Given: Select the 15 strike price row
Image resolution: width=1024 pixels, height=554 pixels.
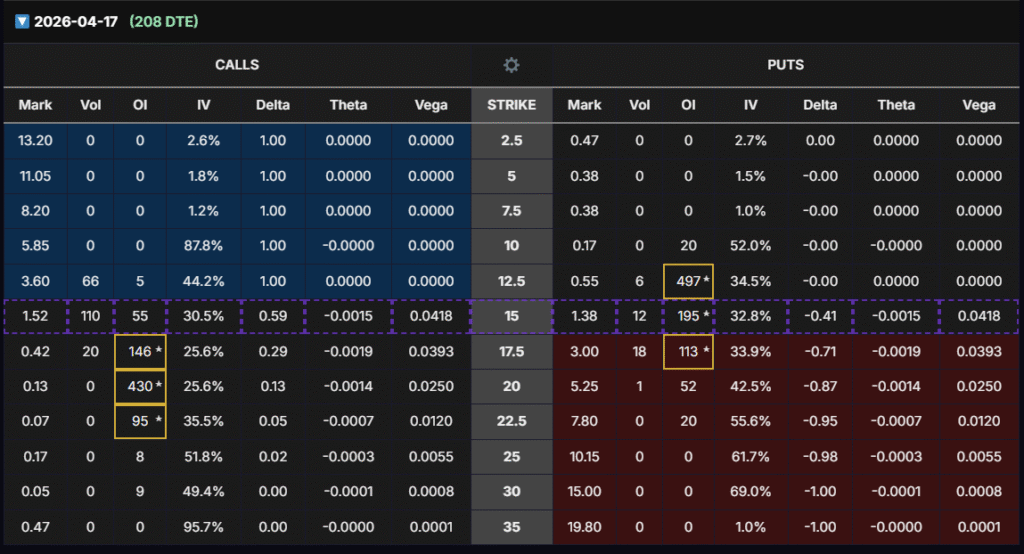Looking at the screenshot, I should (x=511, y=317).
